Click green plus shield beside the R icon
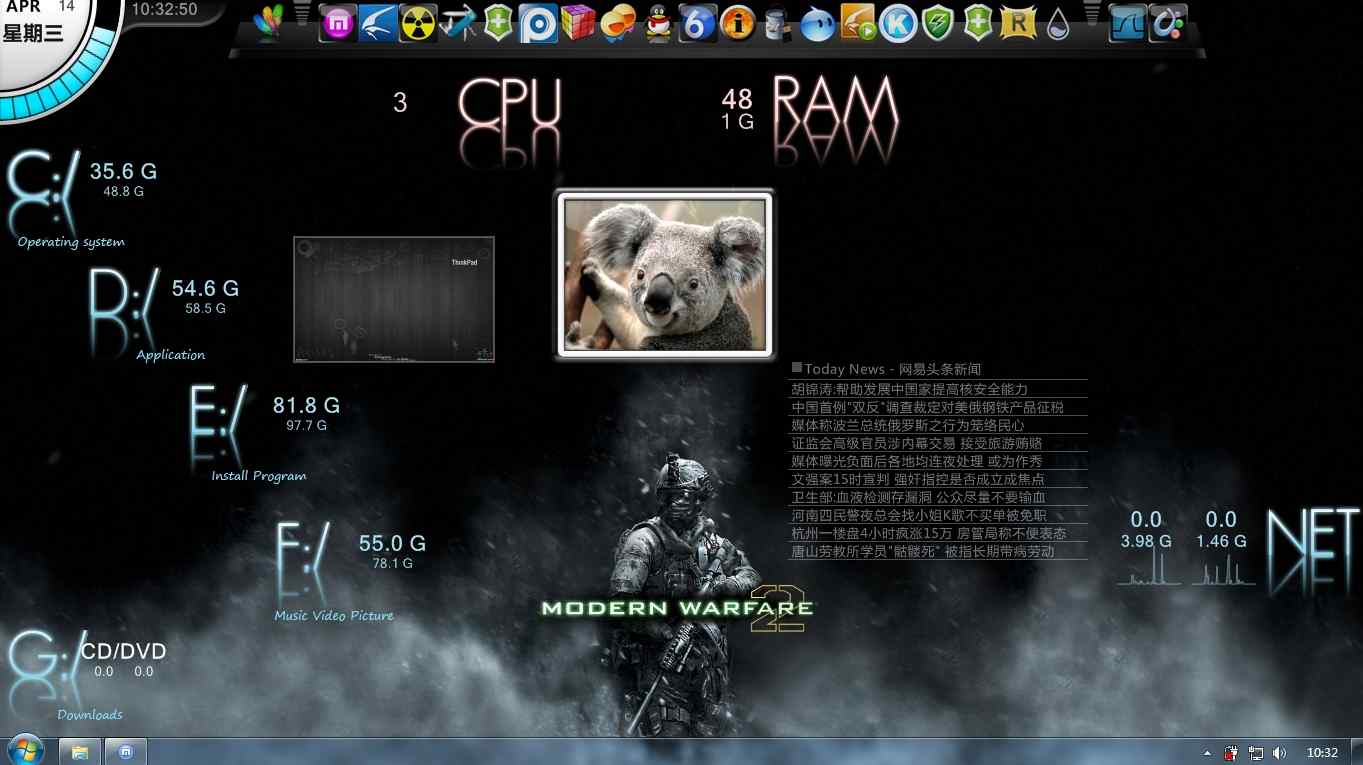Viewport: 1363px width, 765px height. 978,23
